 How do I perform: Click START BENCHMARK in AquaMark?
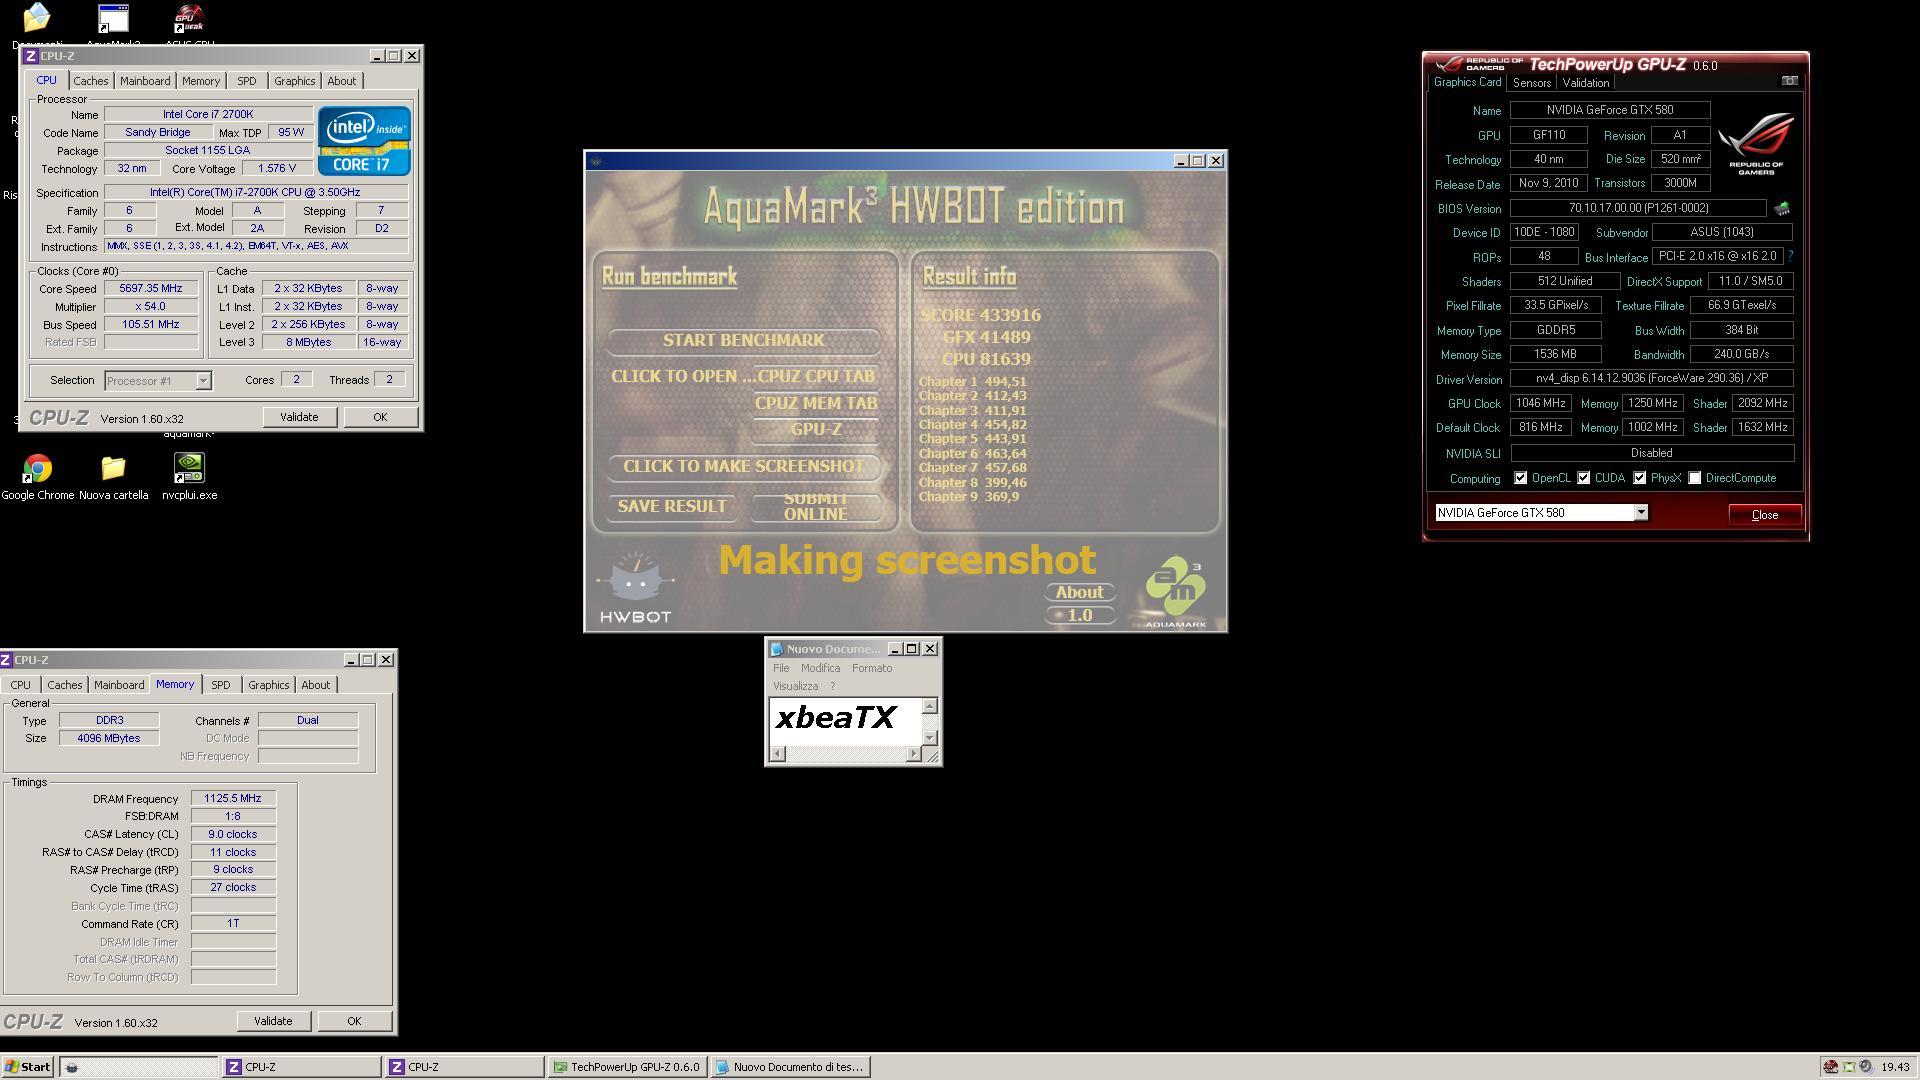[743, 341]
